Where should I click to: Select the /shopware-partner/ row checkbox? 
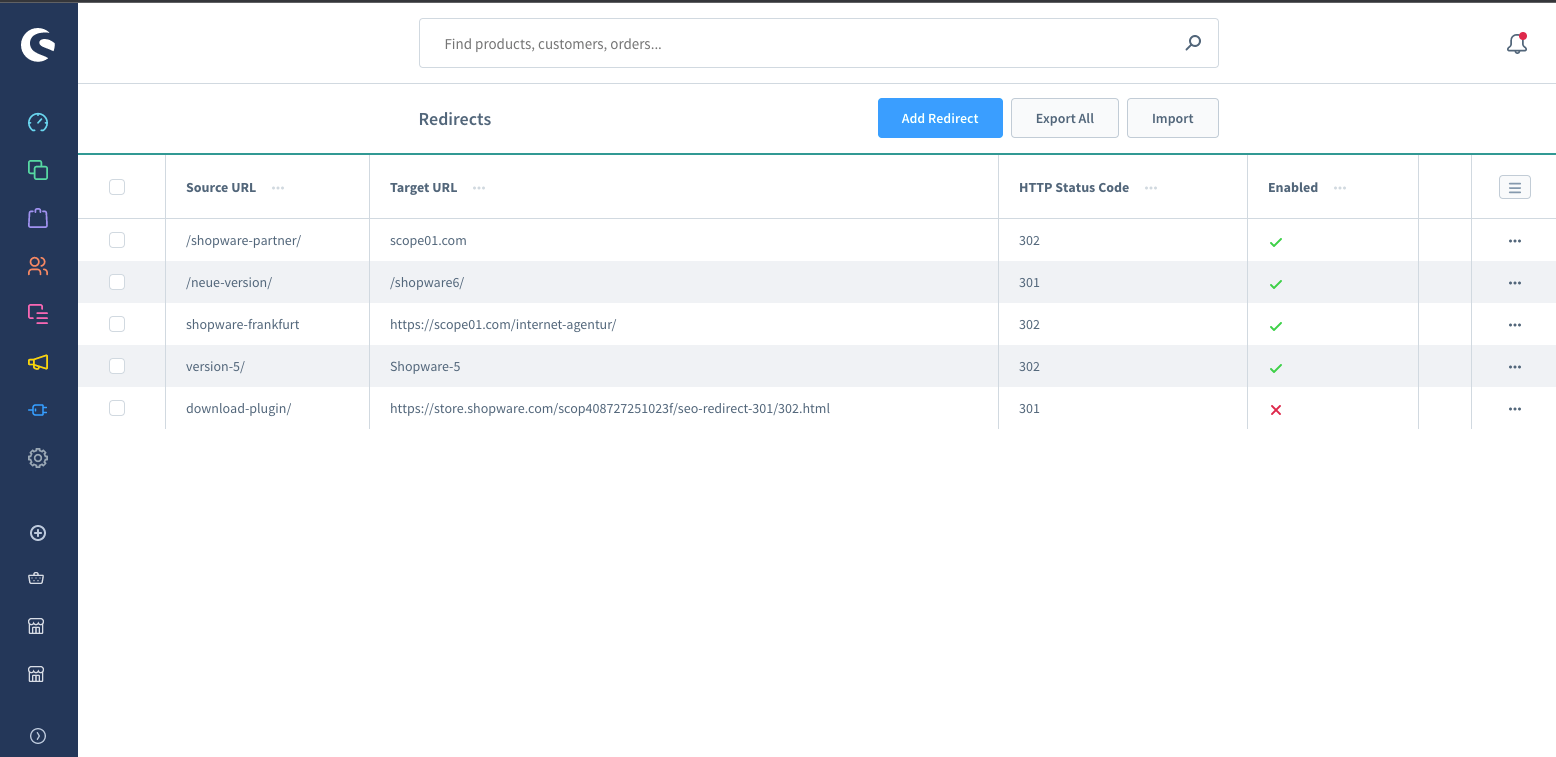(117, 240)
